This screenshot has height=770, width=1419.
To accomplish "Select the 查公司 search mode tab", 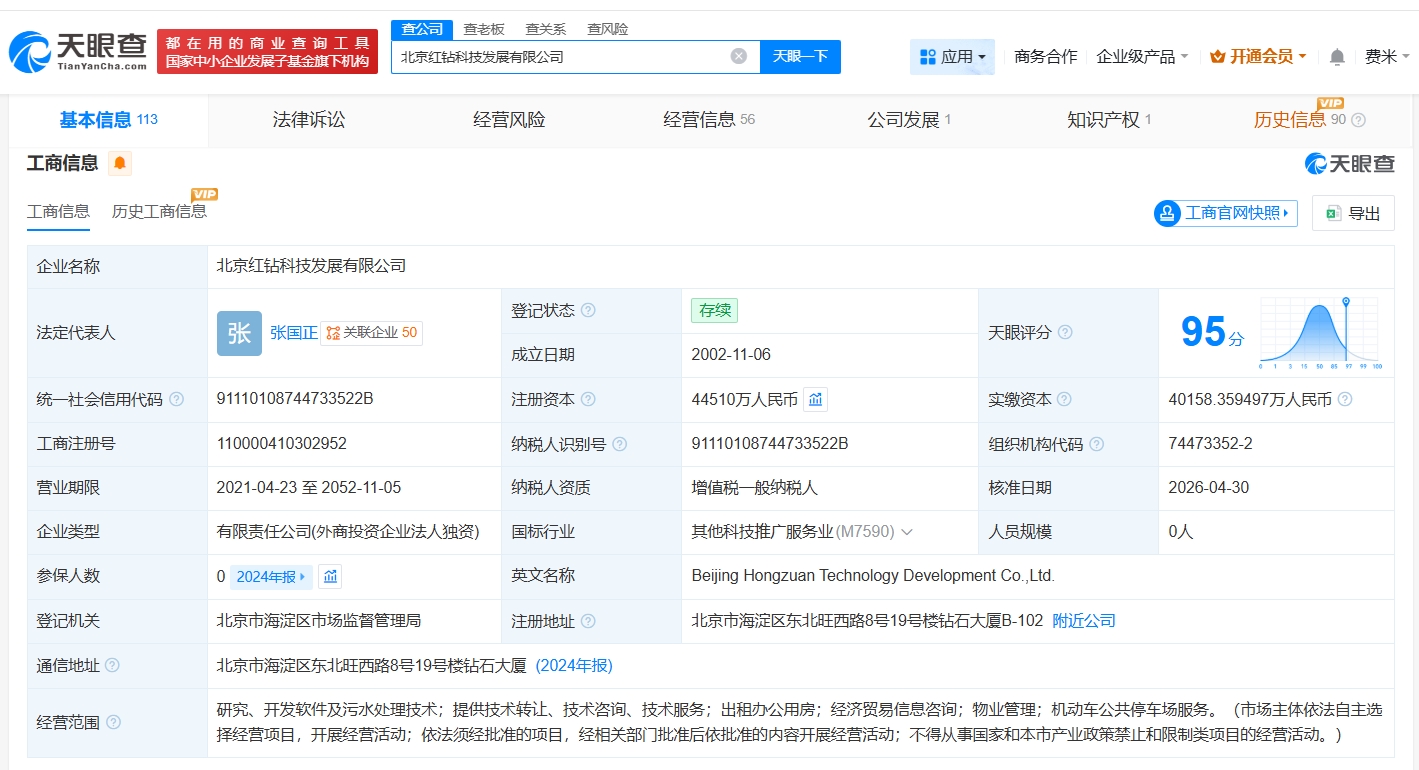I will pyautogui.click(x=422, y=29).
